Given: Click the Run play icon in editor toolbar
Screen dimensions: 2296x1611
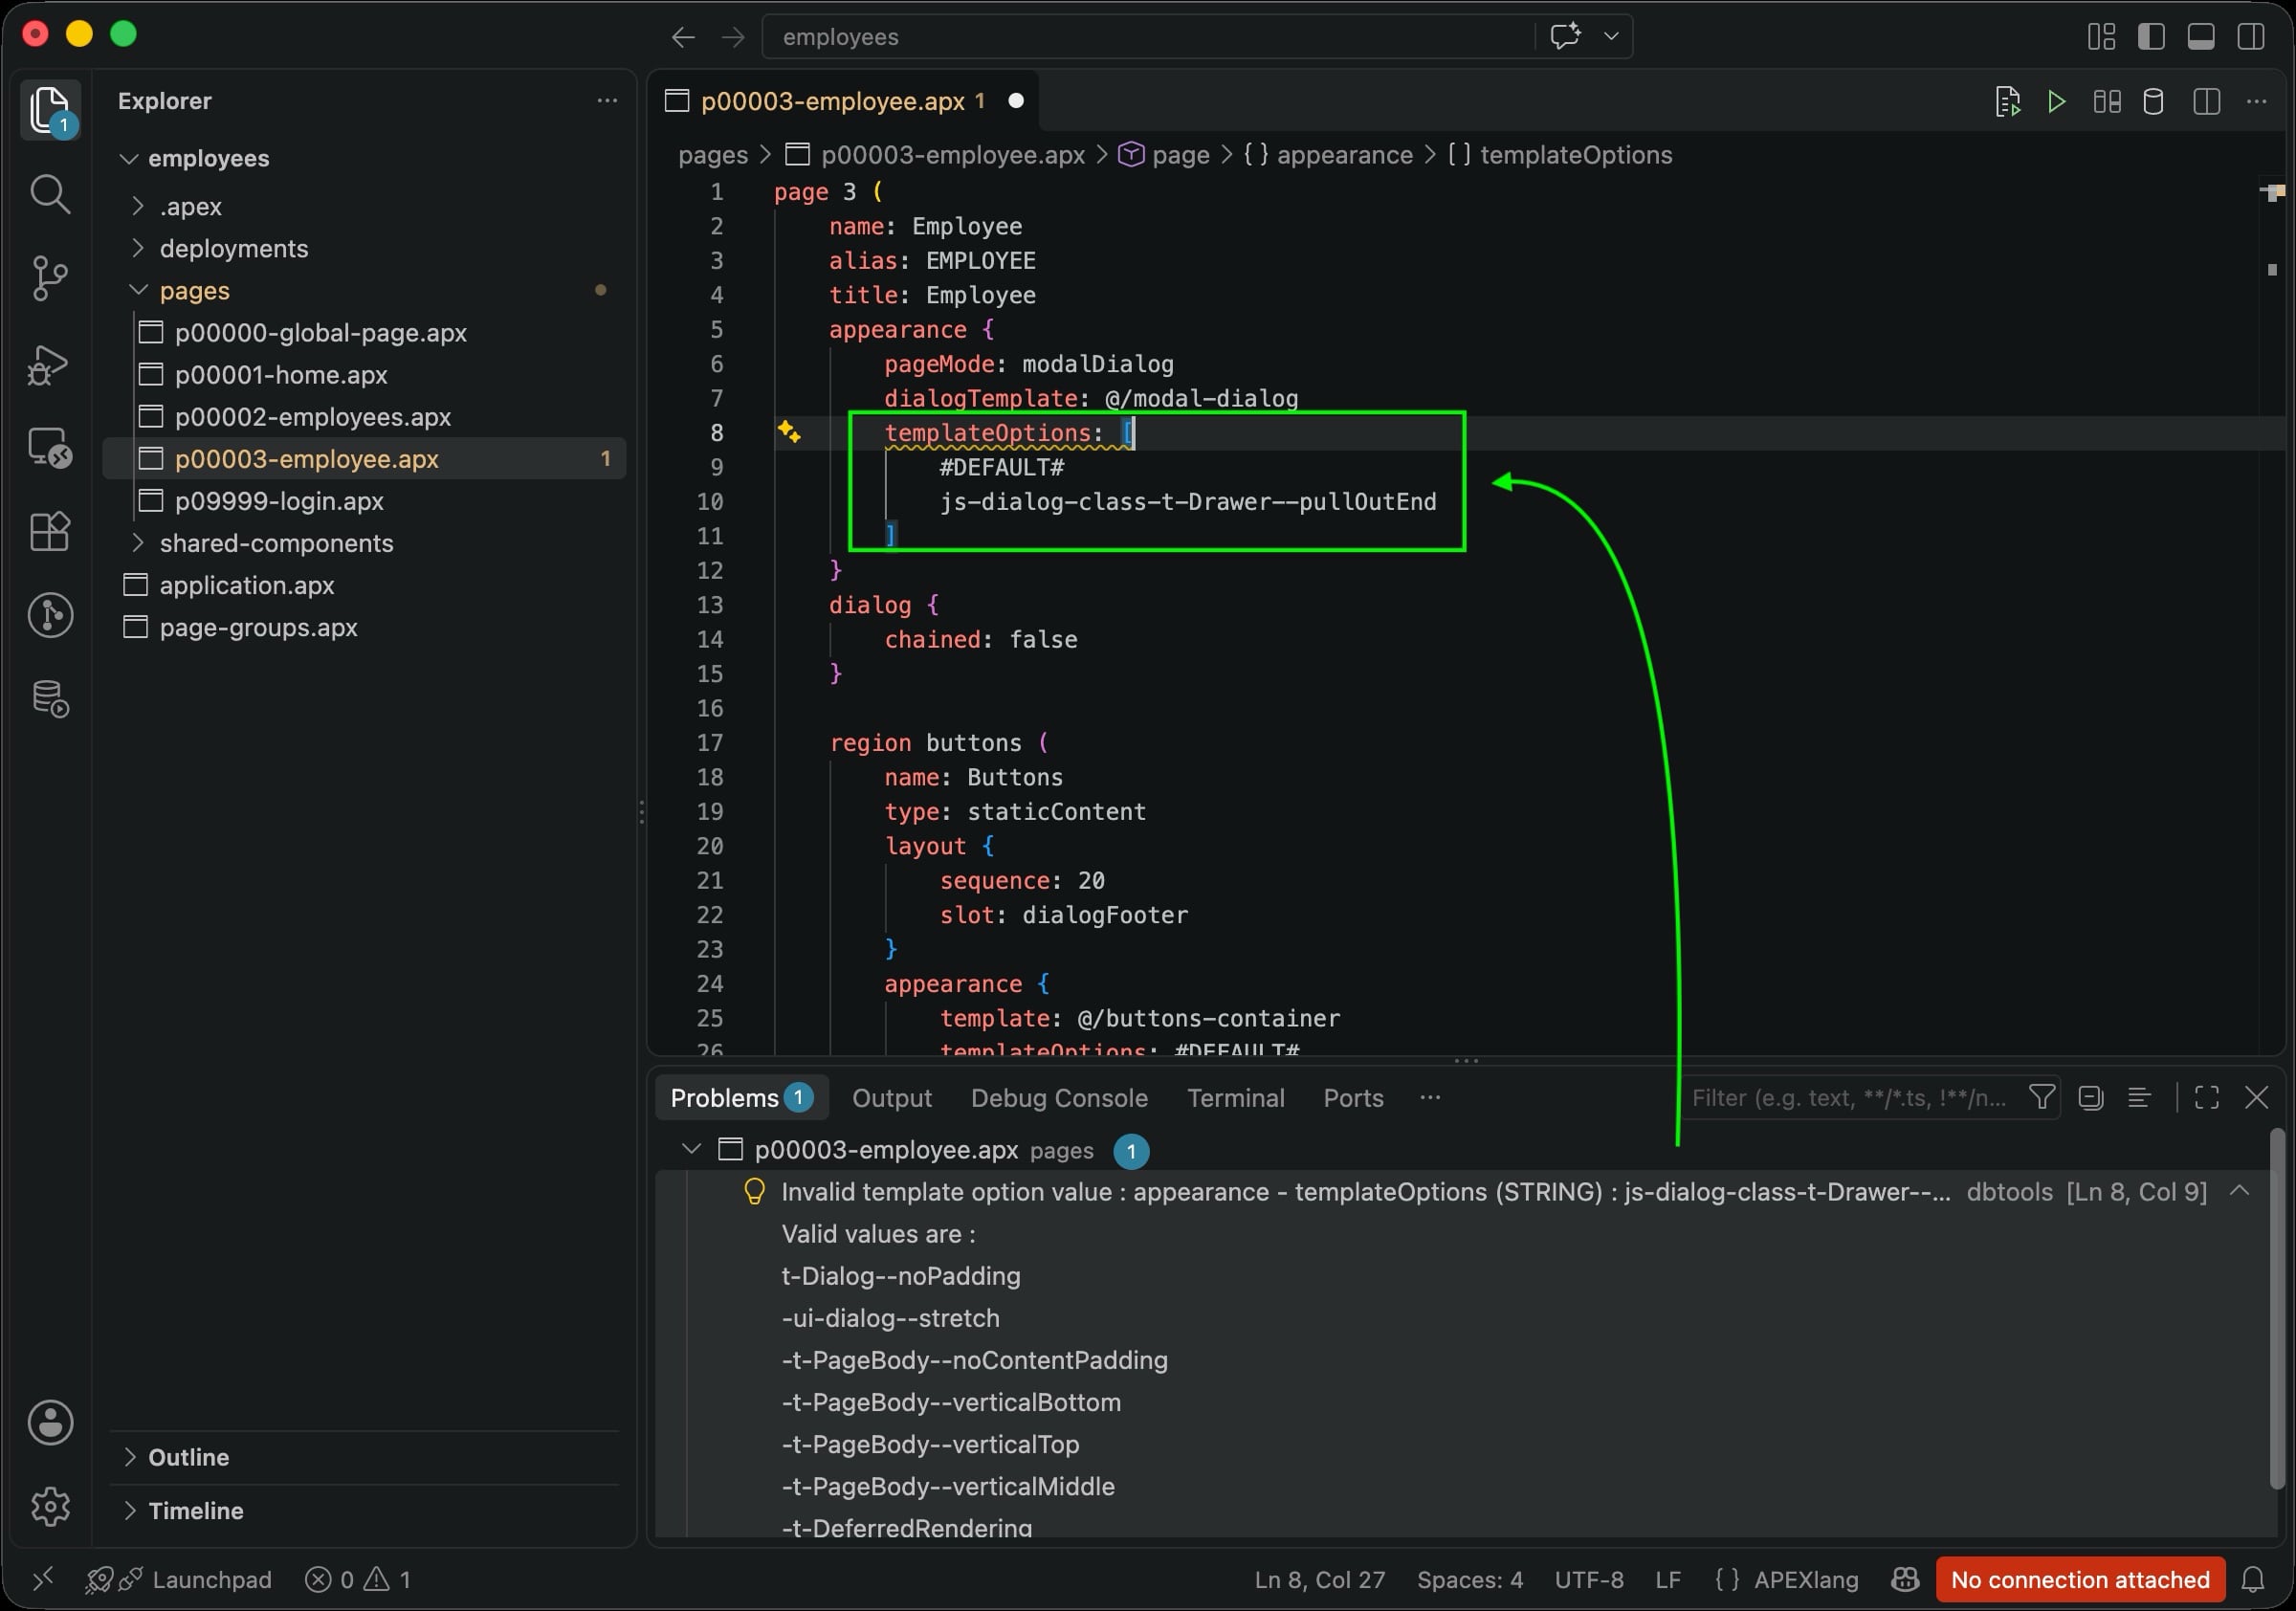Looking at the screenshot, I should coord(2057,101).
